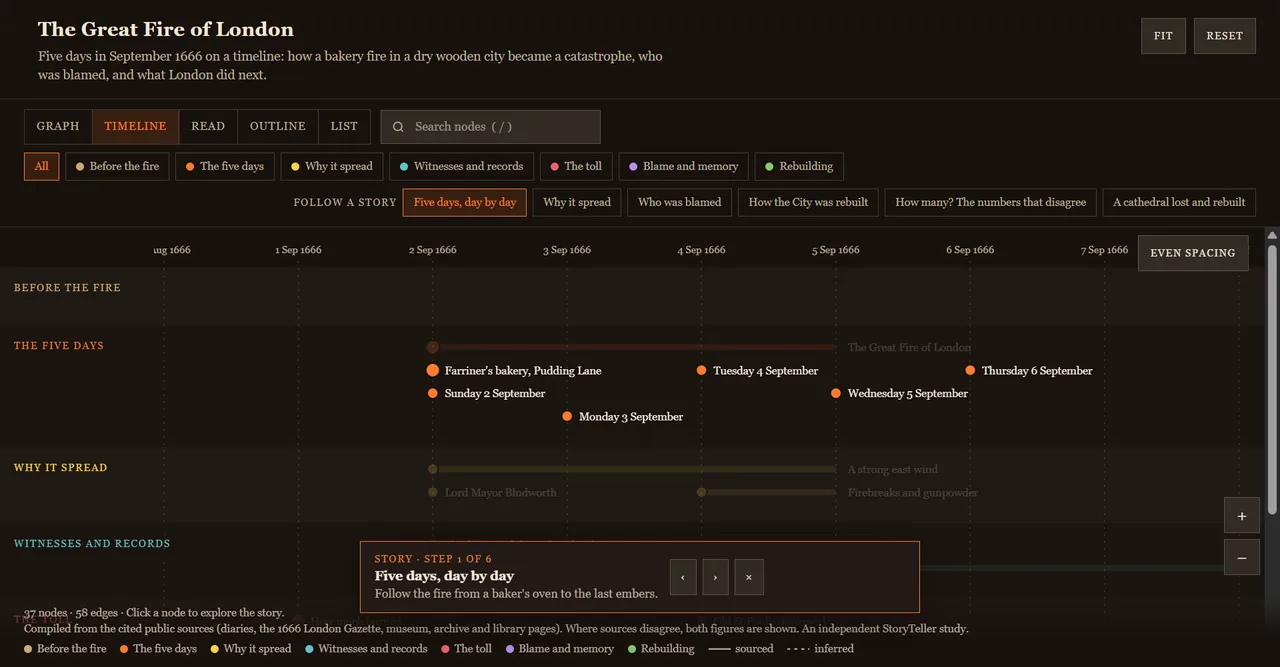Click the green Rebuilding legend dot
This screenshot has width=1280, height=667.
632,649
